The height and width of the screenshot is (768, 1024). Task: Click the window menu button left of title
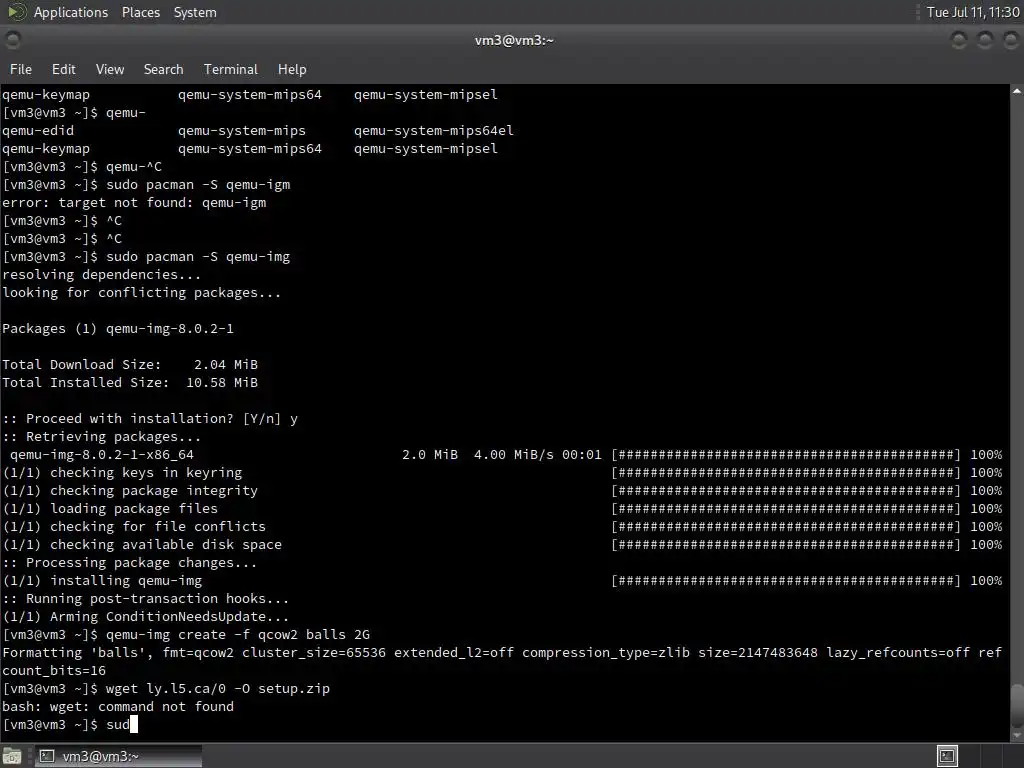(12, 40)
